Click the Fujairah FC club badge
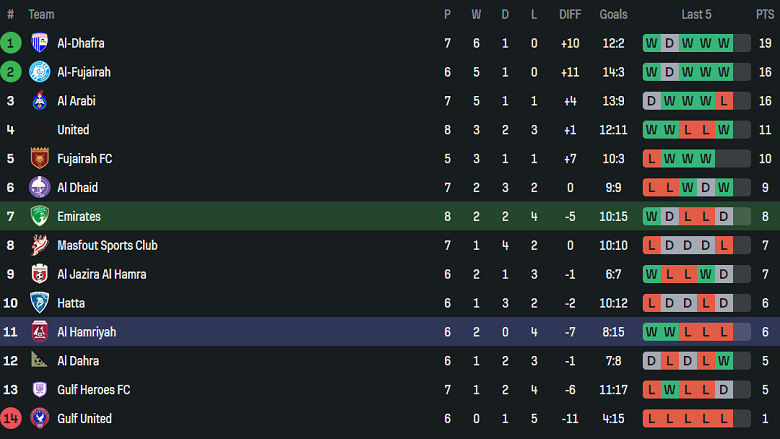The image size is (780, 439). tap(40, 158)
